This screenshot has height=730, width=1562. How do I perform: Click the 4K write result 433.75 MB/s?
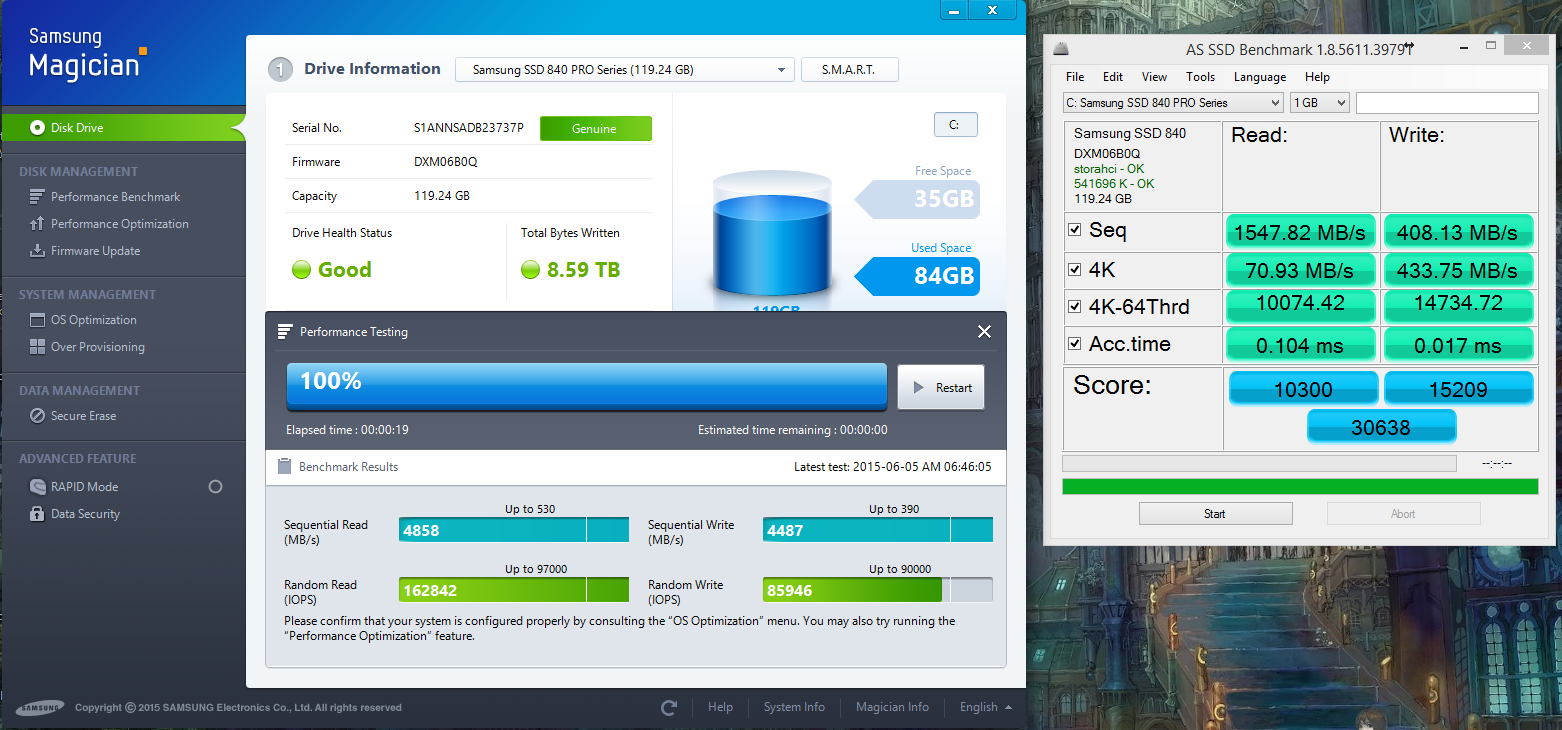point(1458,270)
